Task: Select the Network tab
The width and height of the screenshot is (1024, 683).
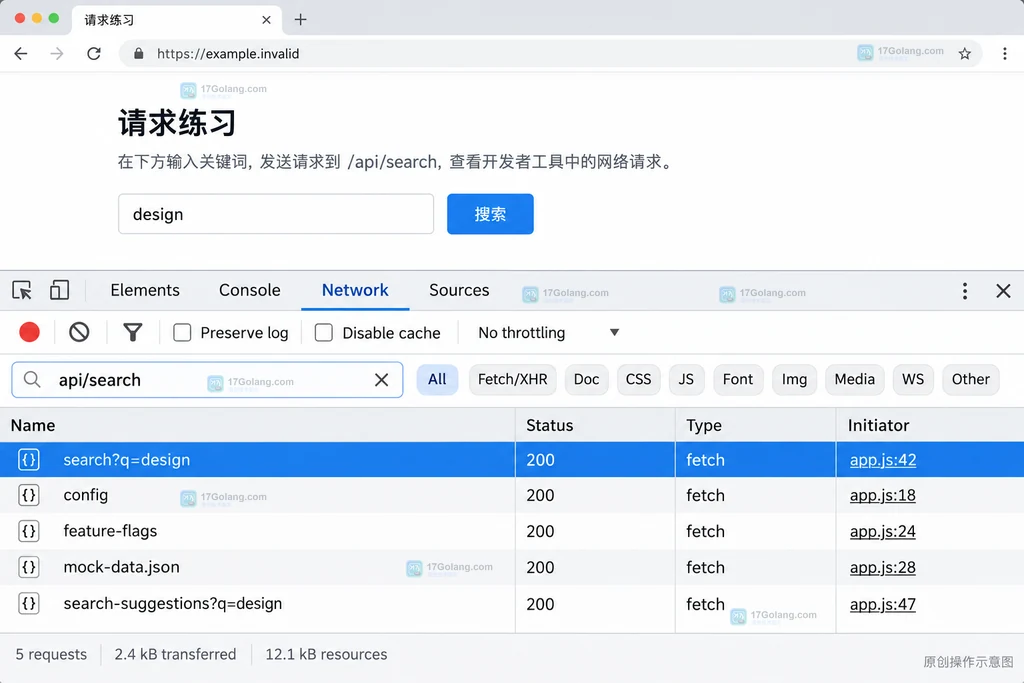Action: [x=355, y=290]
